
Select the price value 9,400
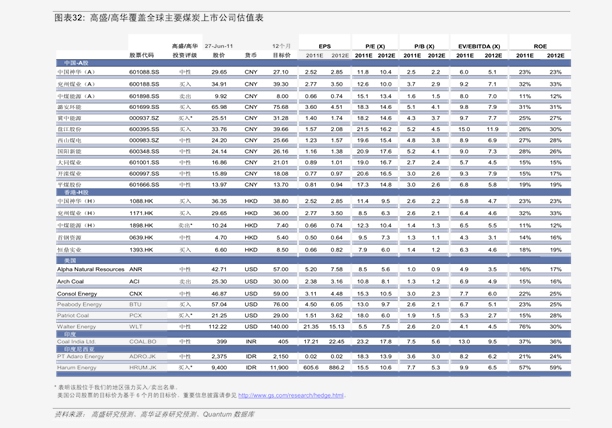tap(219, 368)
